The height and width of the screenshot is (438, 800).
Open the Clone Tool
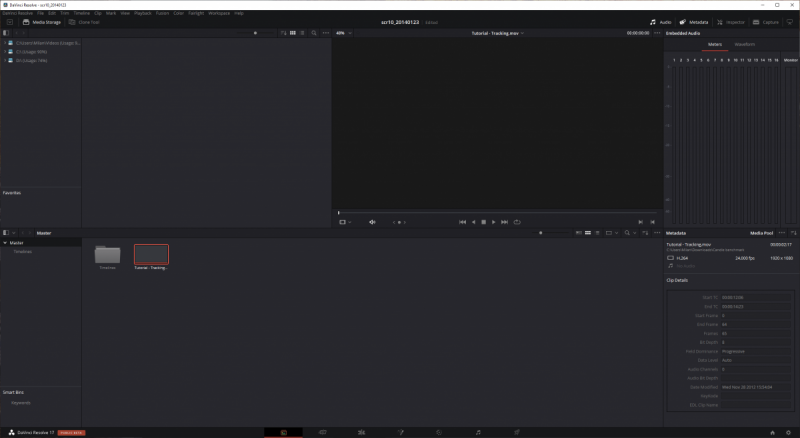pos(84,22)
